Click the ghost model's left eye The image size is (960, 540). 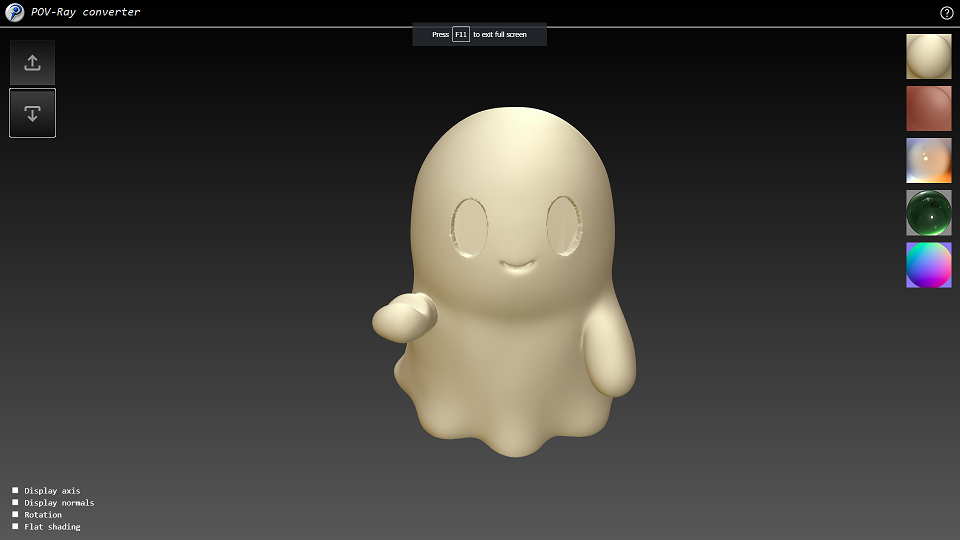(469, 227)
